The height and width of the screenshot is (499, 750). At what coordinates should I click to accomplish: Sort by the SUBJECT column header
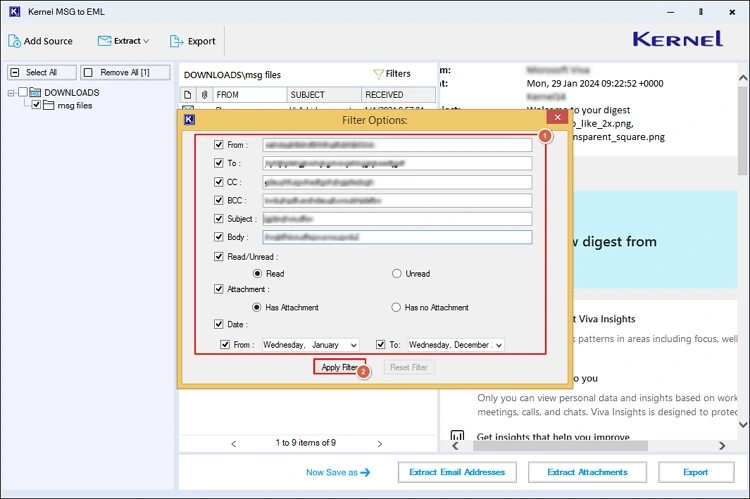click(324, 95)
